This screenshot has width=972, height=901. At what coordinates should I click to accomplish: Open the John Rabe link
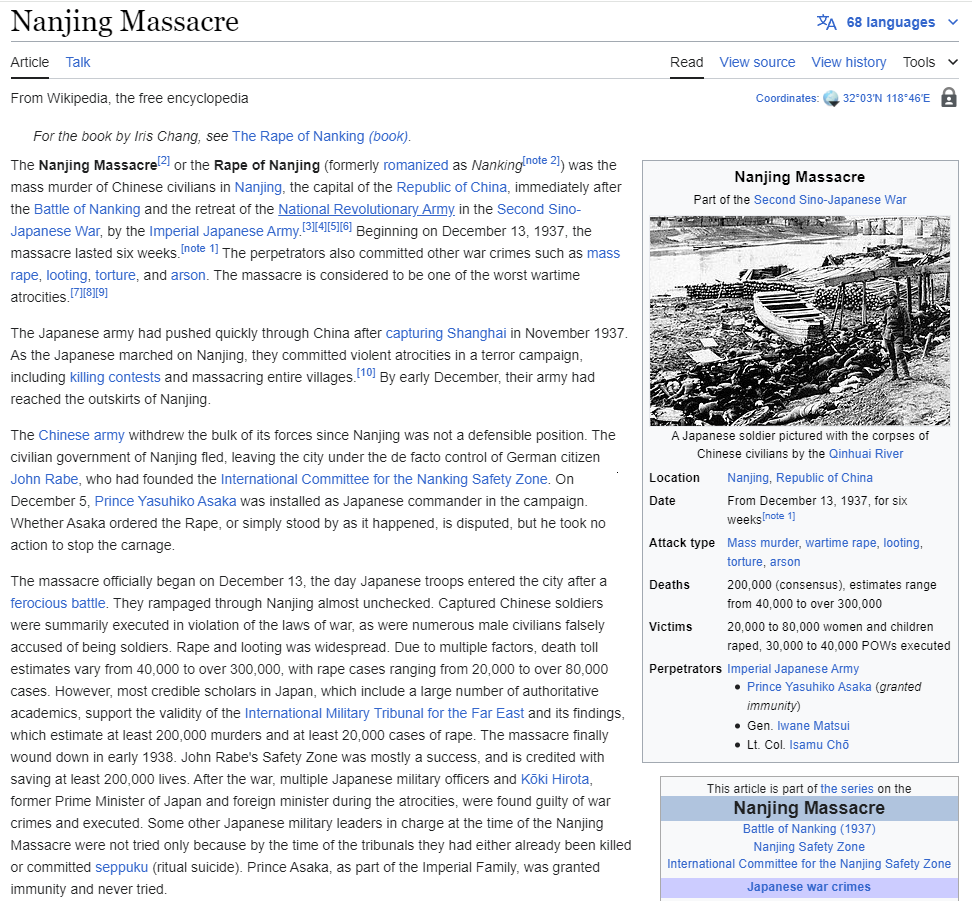44,479
